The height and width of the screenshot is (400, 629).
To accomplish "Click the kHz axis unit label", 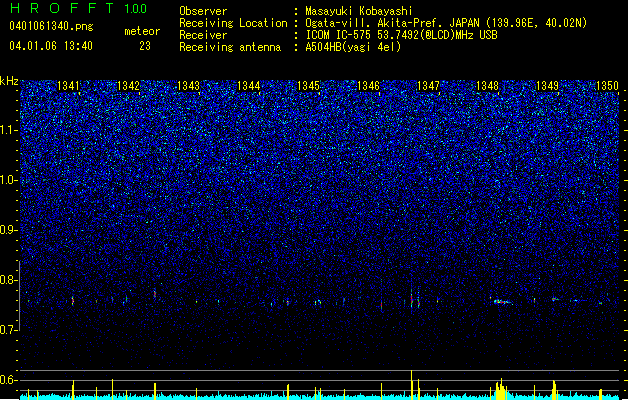I will [x=9, y=81].
